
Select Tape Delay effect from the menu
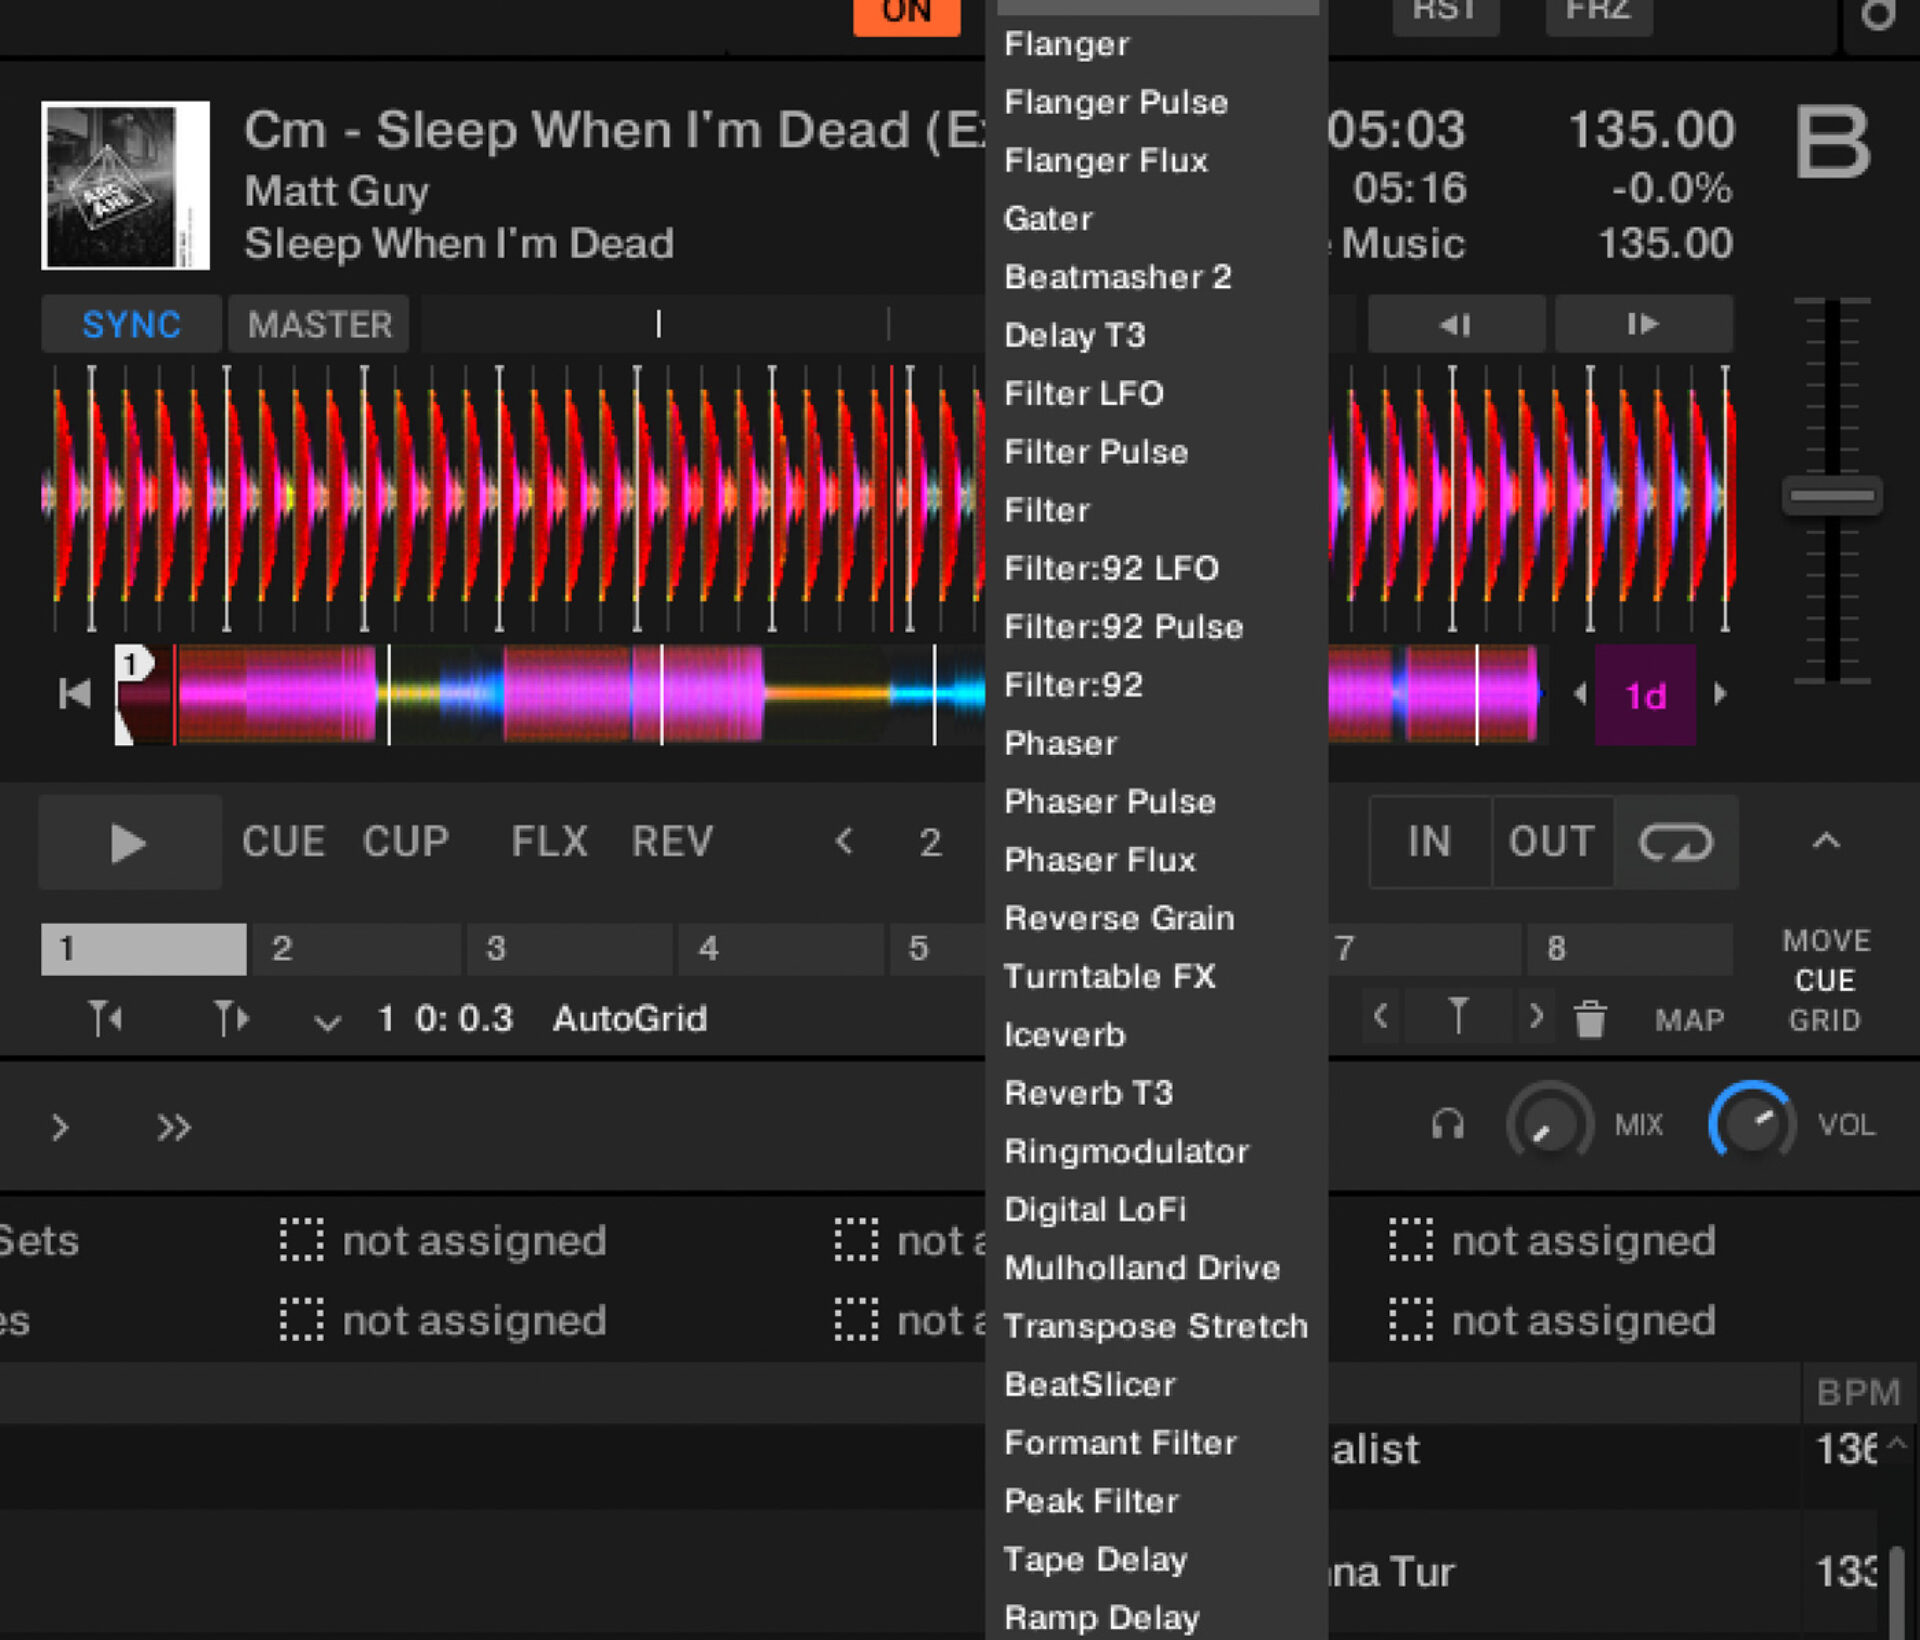[x=1095, y=1559]
